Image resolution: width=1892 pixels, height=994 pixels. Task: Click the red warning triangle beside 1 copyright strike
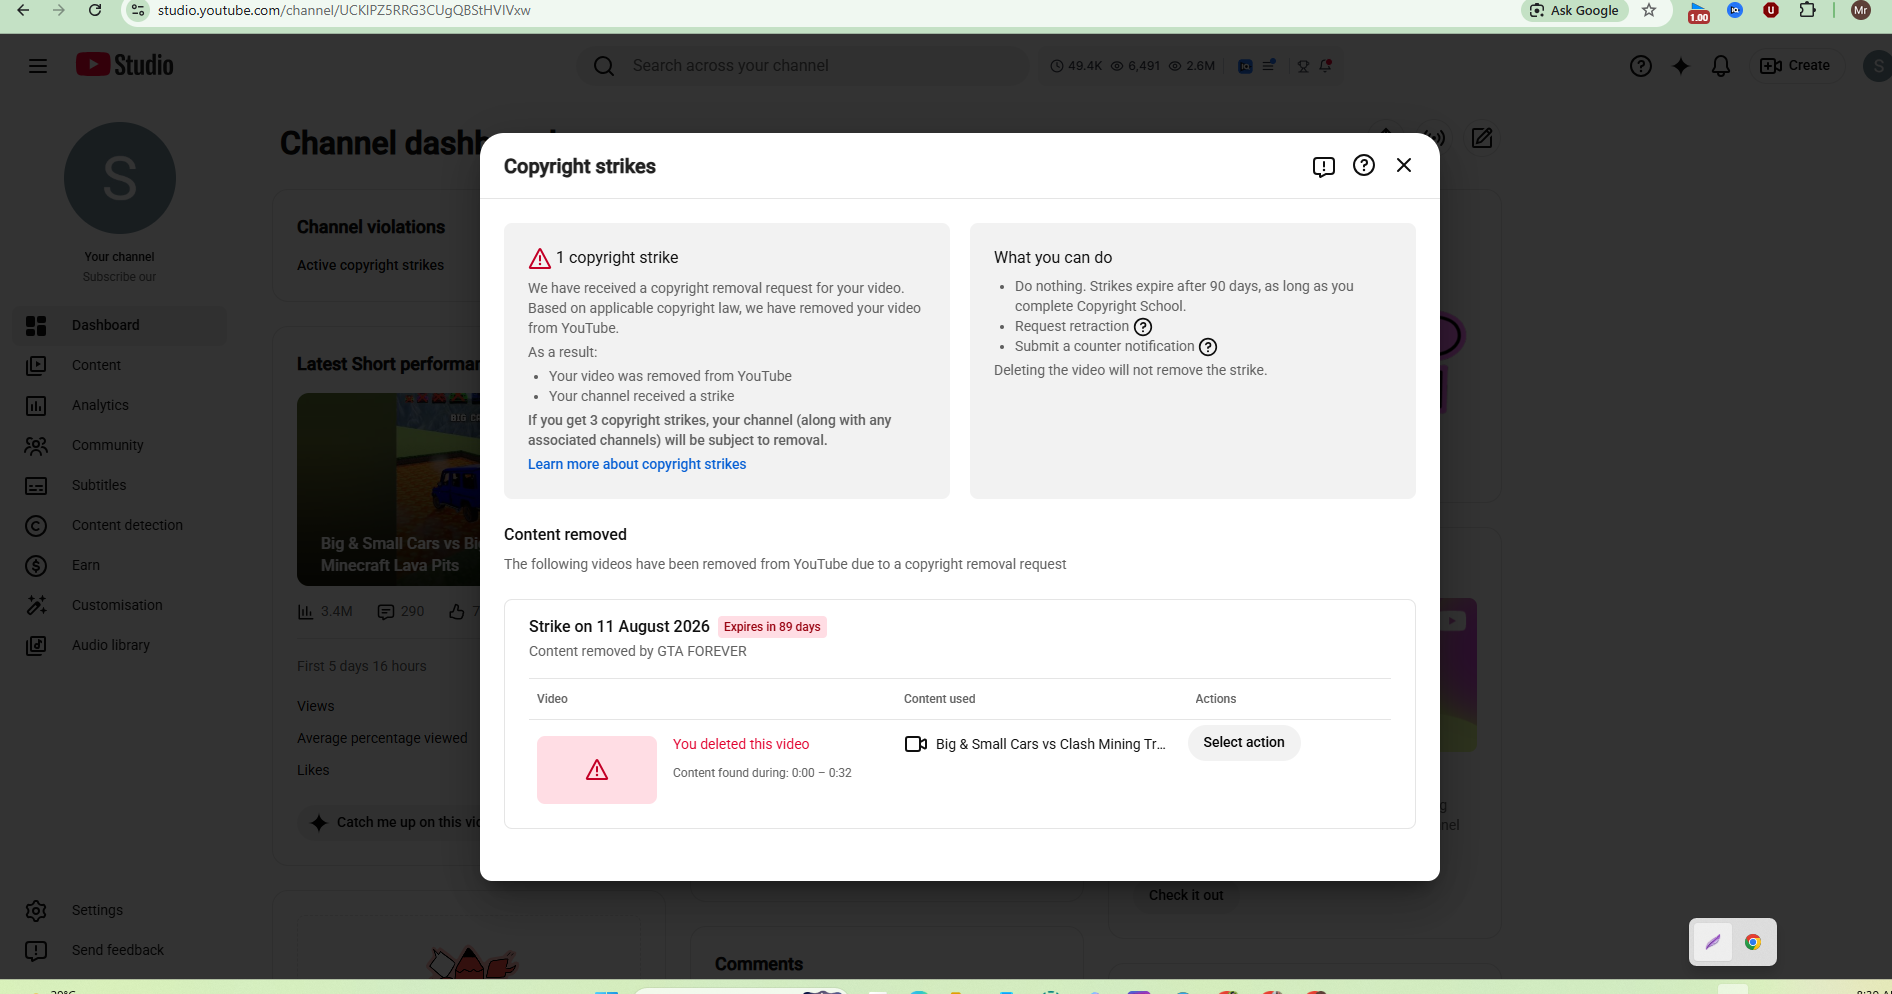click(540, 258)
